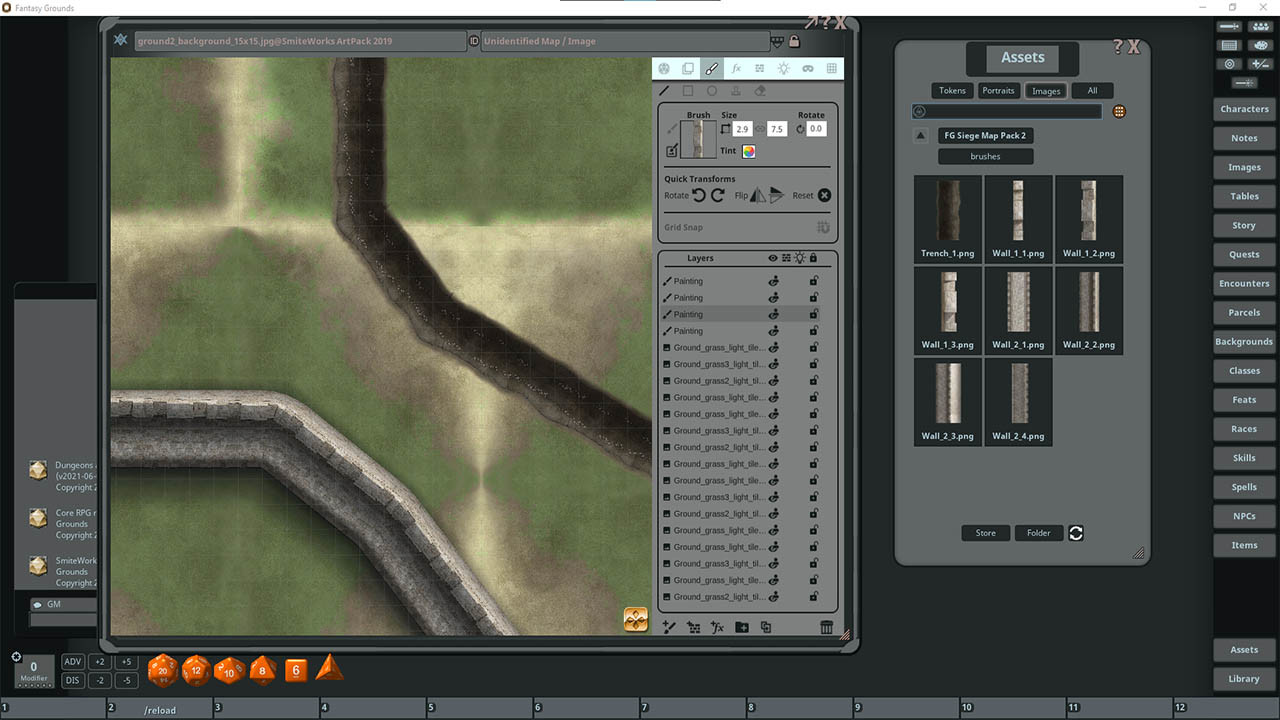1280x720 pixels.
Task: Click the delete layer trash icon
Action: 826,627
